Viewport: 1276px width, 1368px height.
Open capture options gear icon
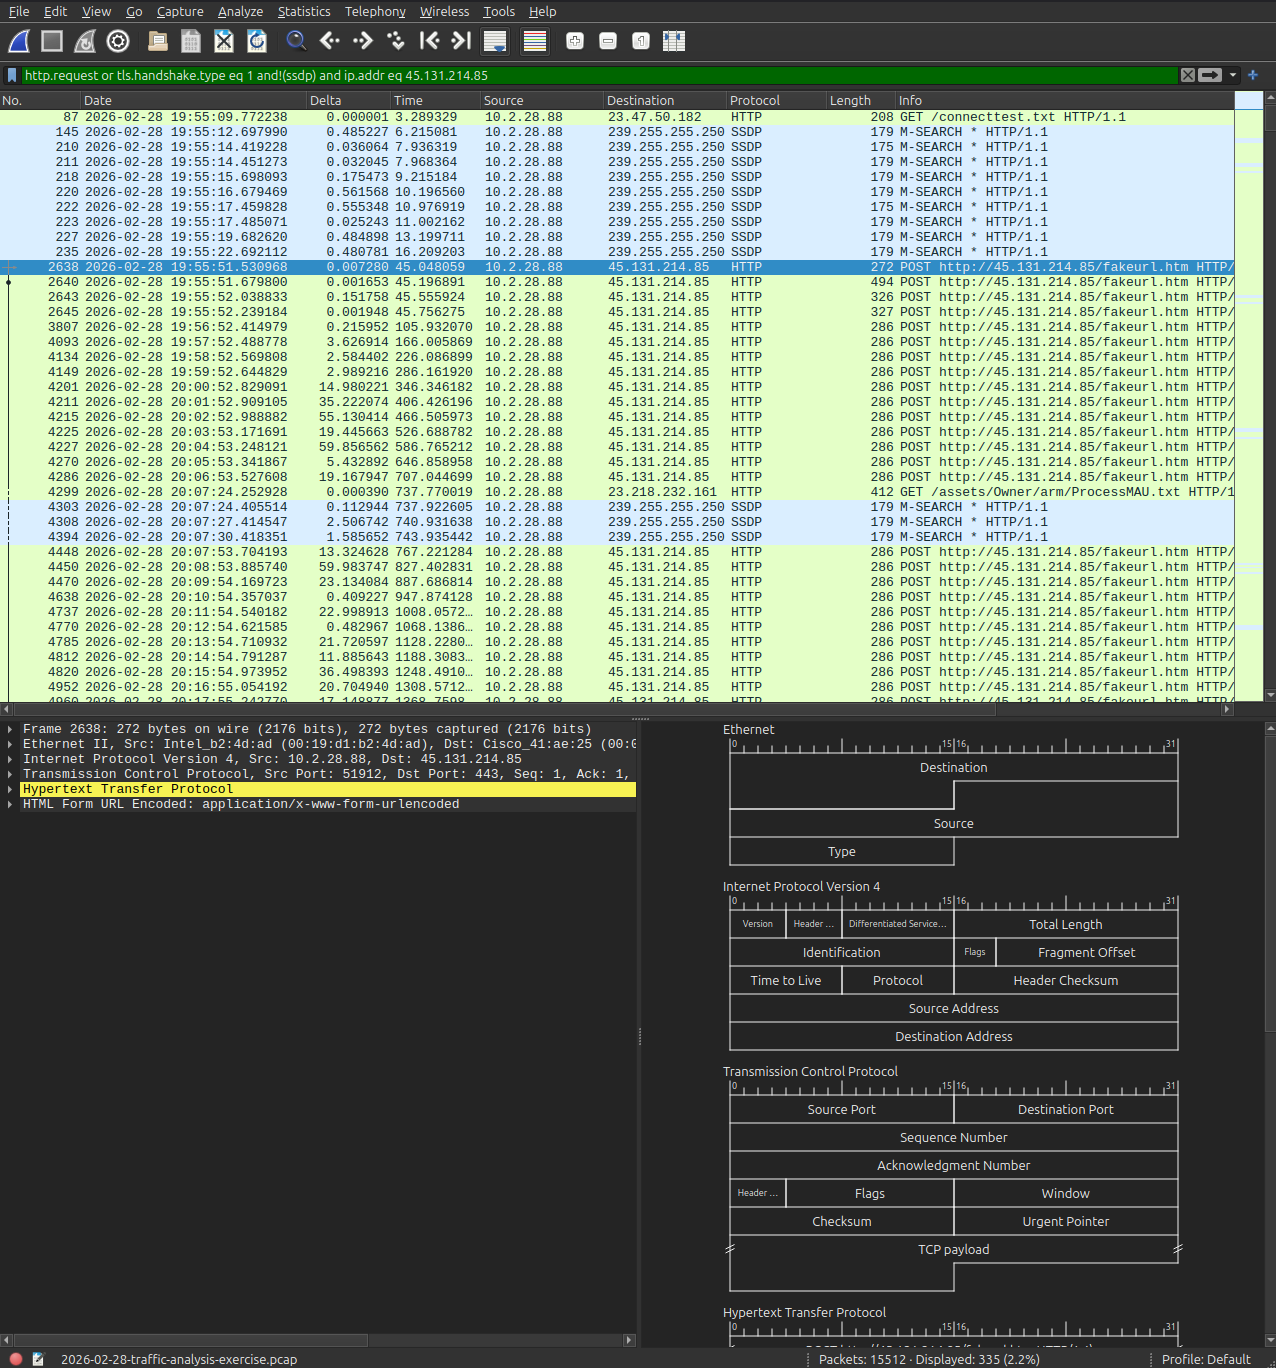[x=118, y=41]
